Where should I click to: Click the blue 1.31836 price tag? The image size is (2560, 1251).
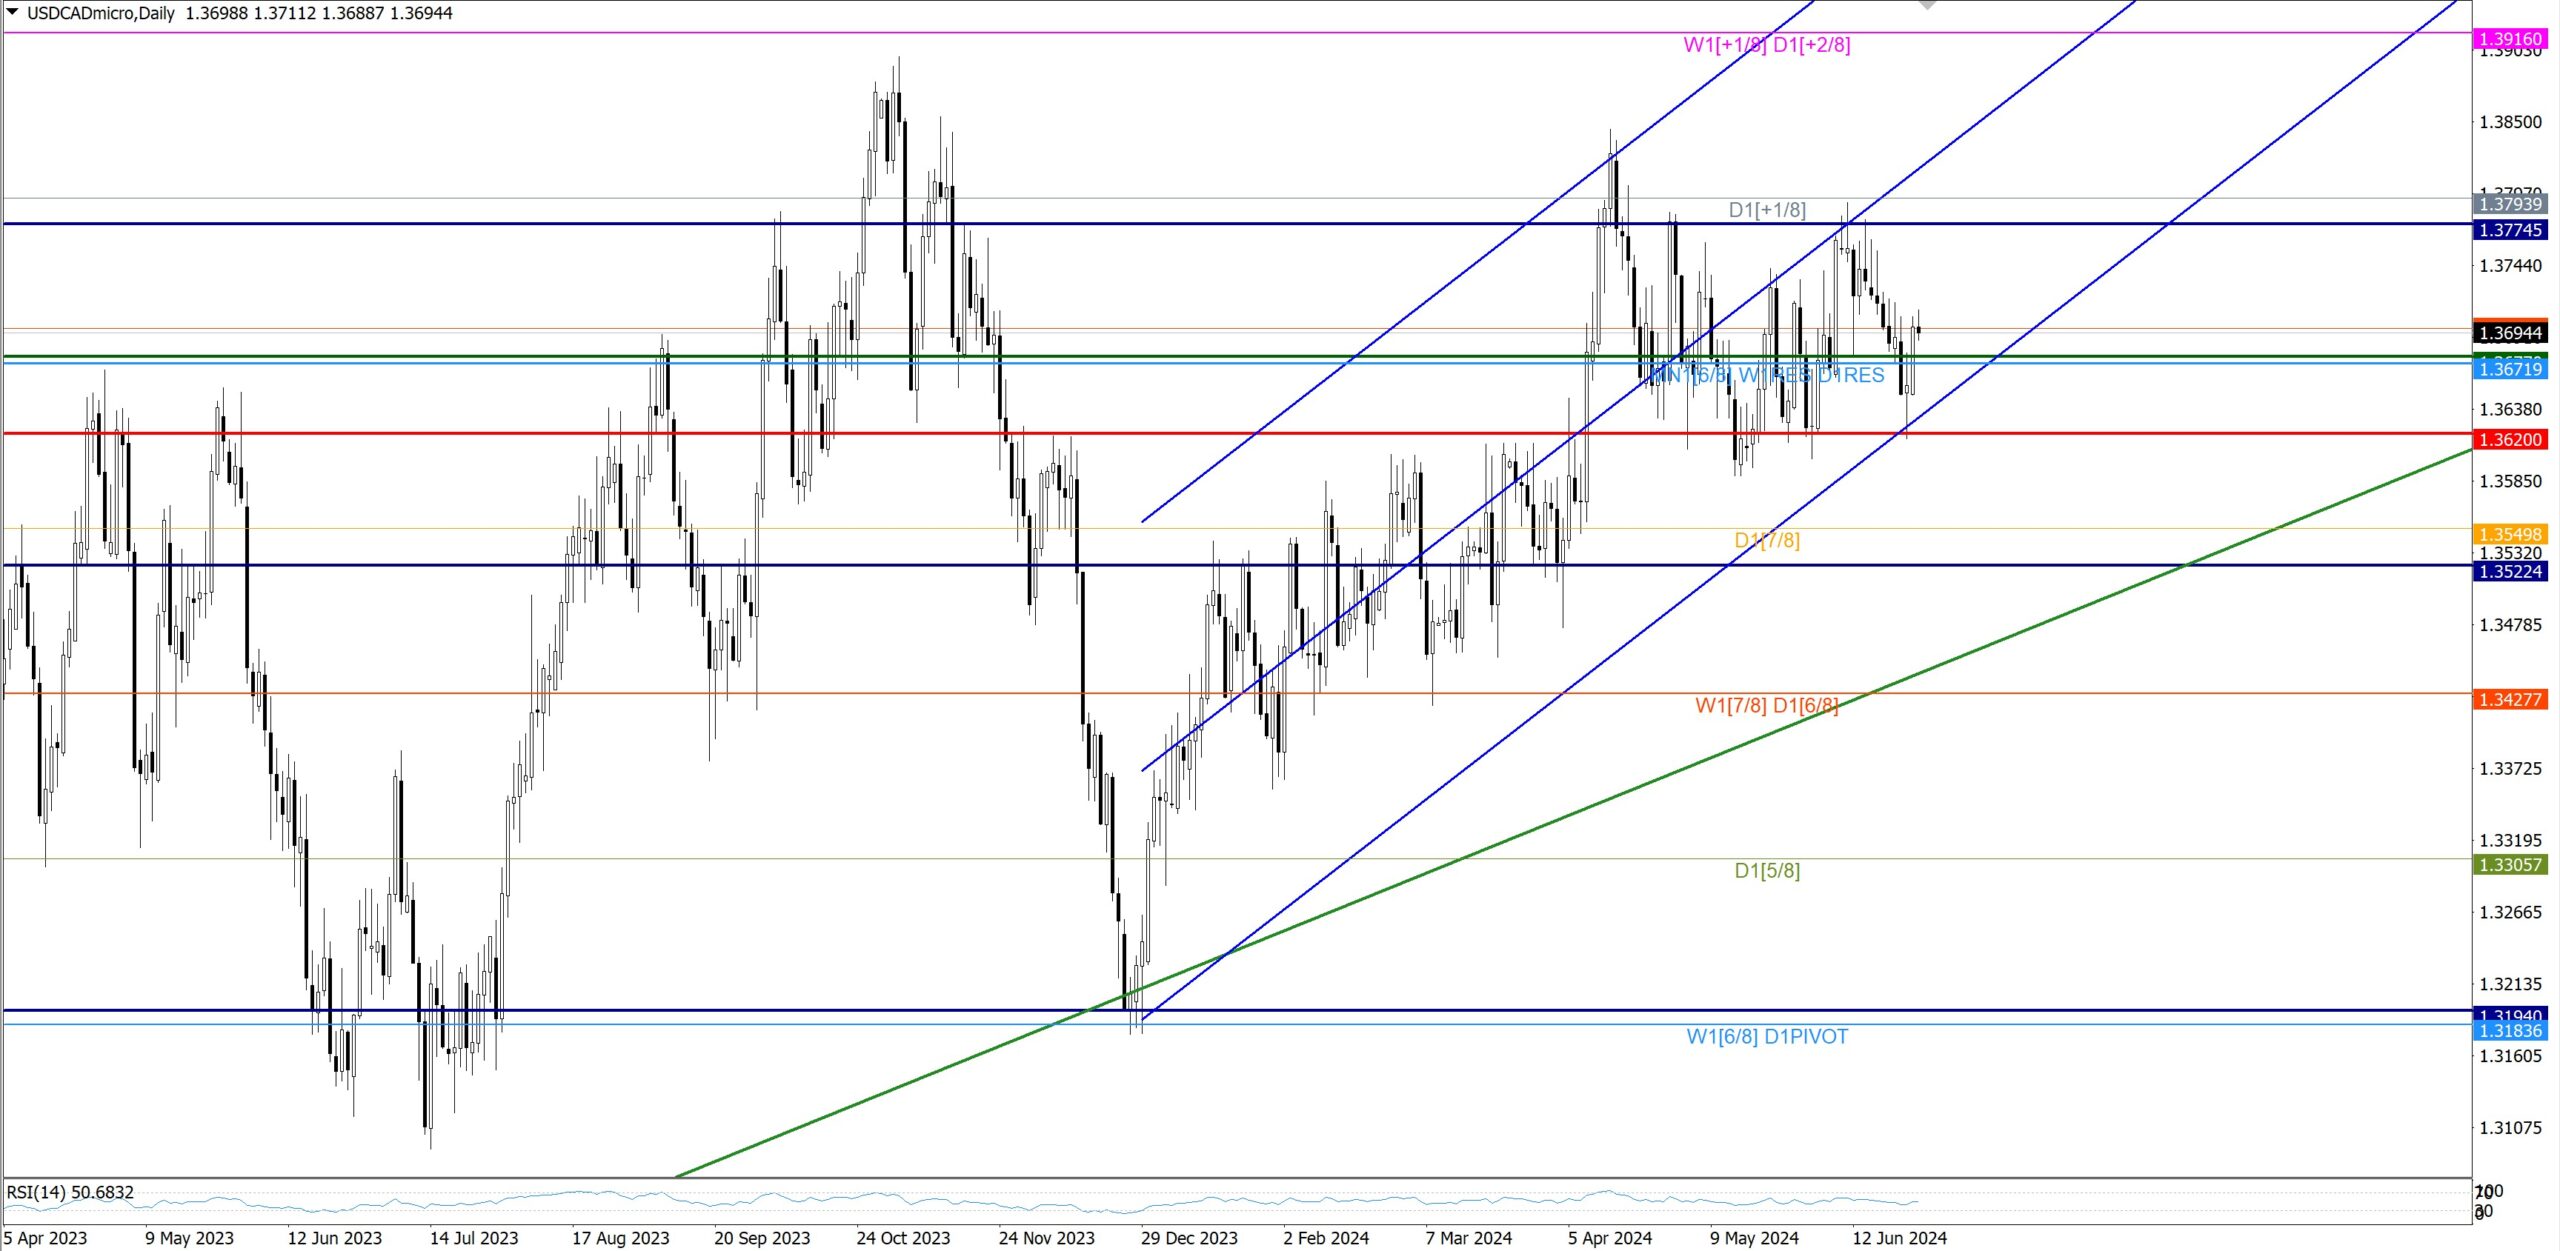coord(2510,1031)
